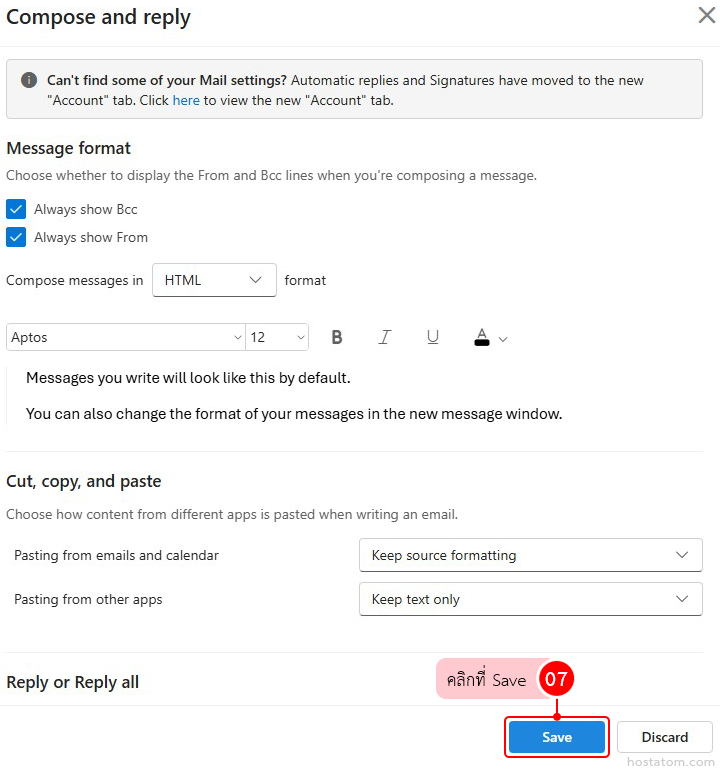Click the 'Pasting from emails and calendar' label
The width and height of the screenshot is (720, 771).
(x=117, y=555)
